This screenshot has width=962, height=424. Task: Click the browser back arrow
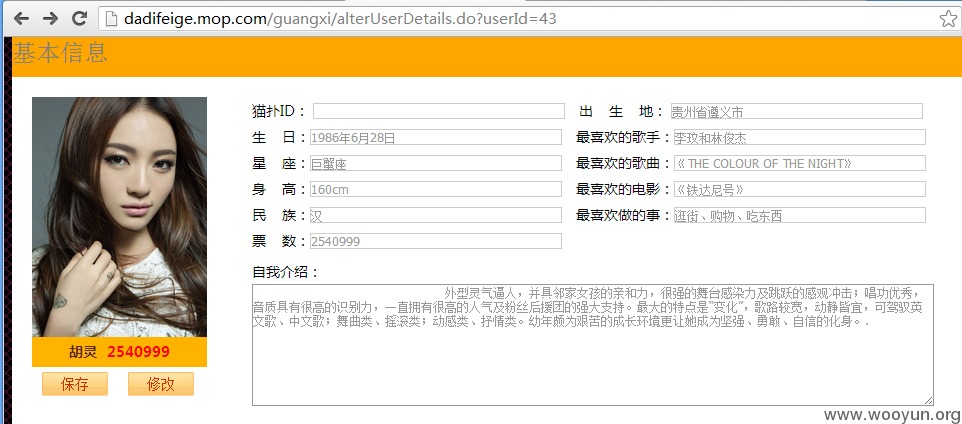[x=21, y=18]
